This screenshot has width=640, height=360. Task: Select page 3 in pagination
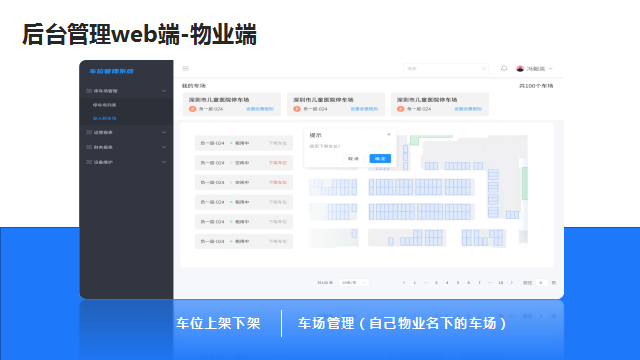tap(436, 282)
